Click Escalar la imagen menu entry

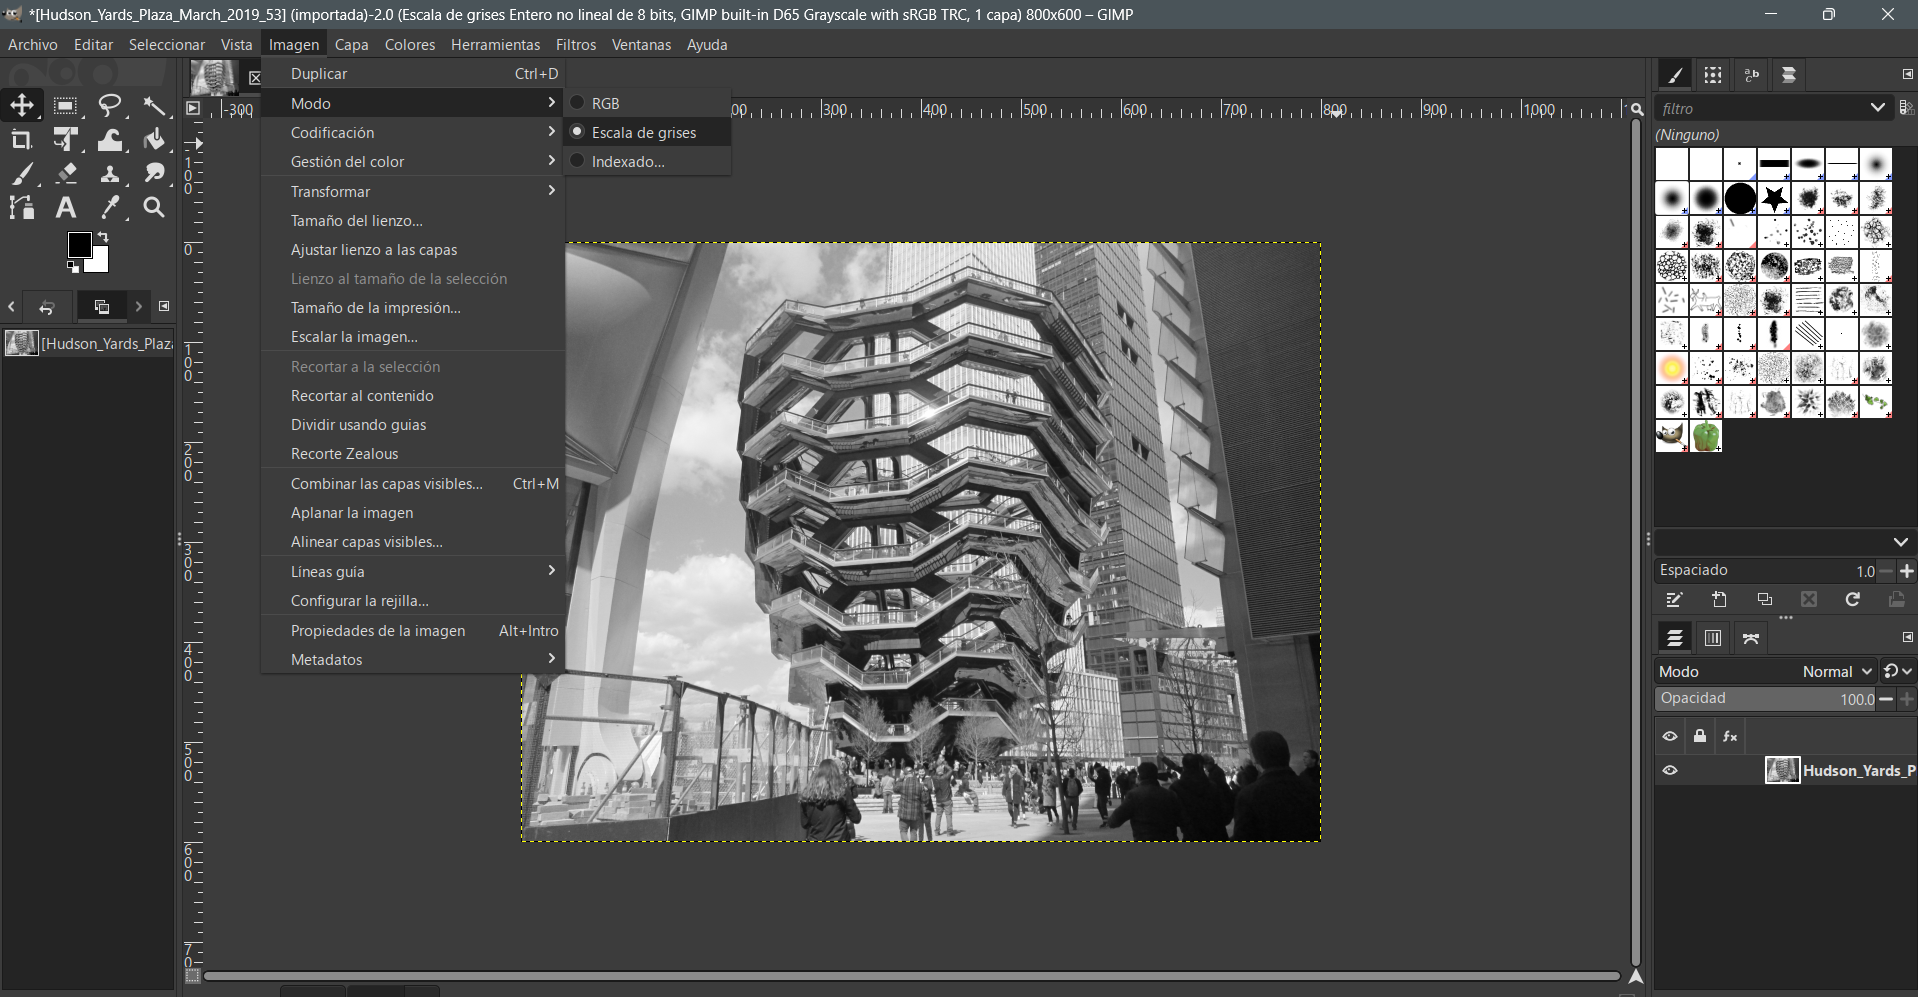click(x=354, y=337)
